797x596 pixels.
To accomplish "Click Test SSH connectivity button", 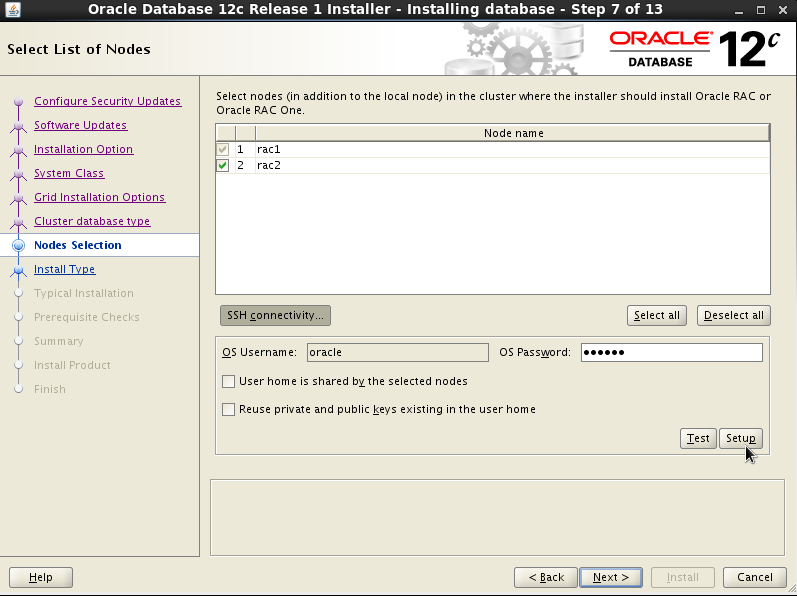I will coord(698,438).
